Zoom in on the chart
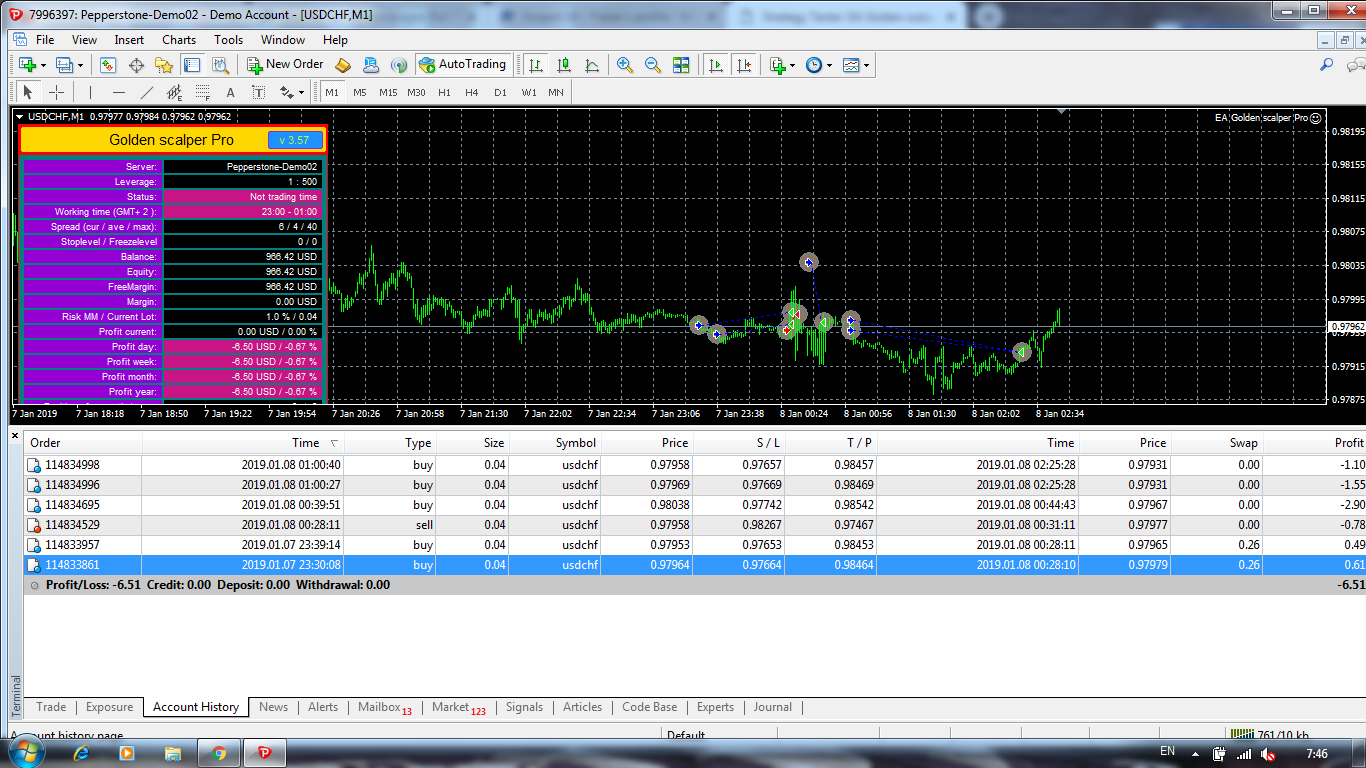 pos(625,65)
